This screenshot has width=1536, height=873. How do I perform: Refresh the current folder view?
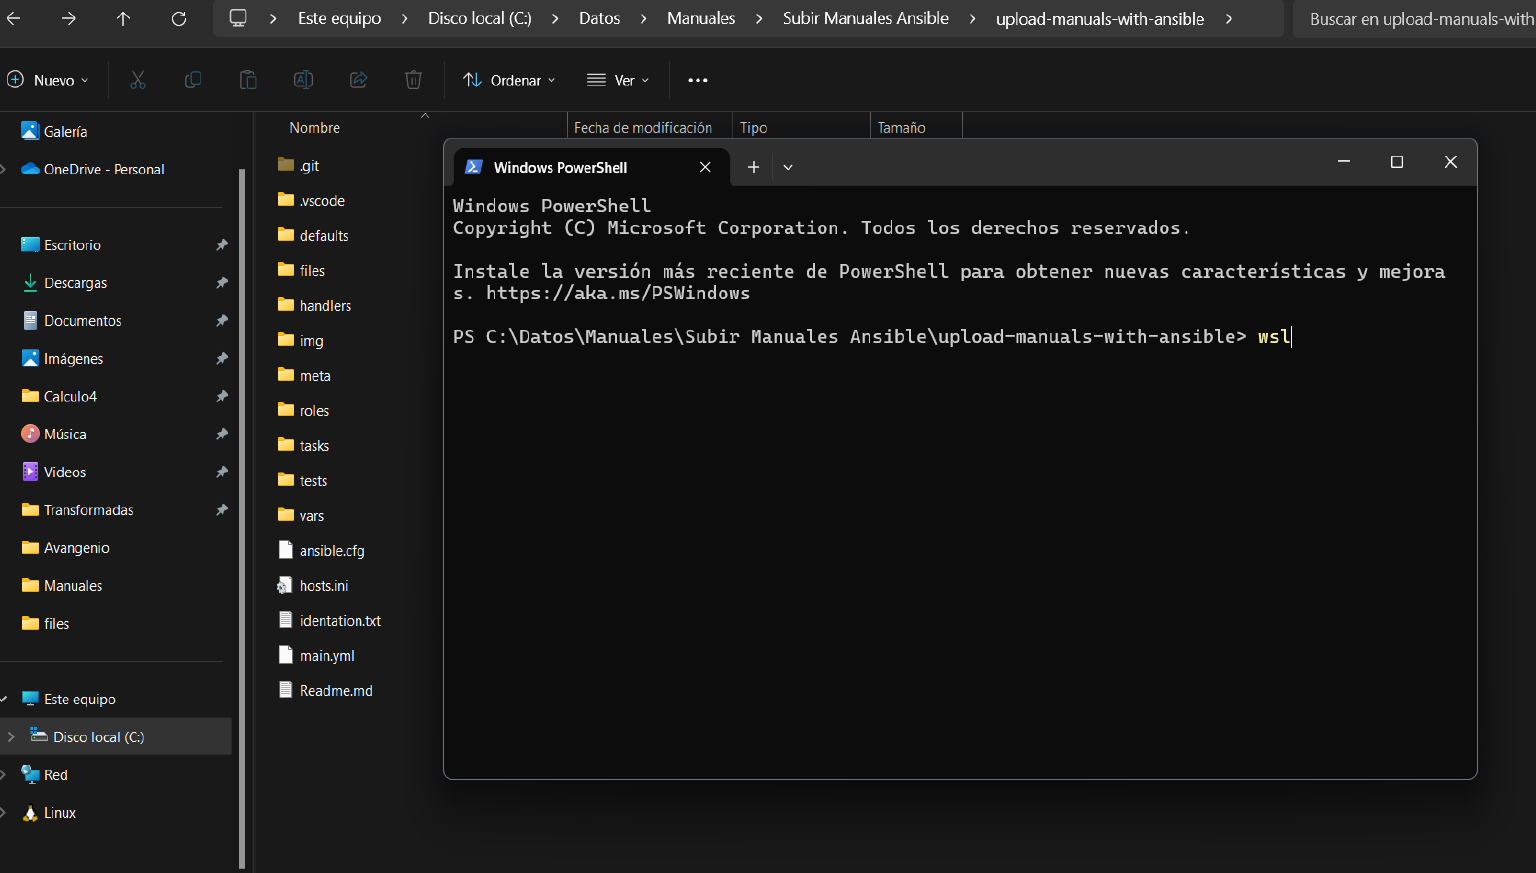(179, 19)
